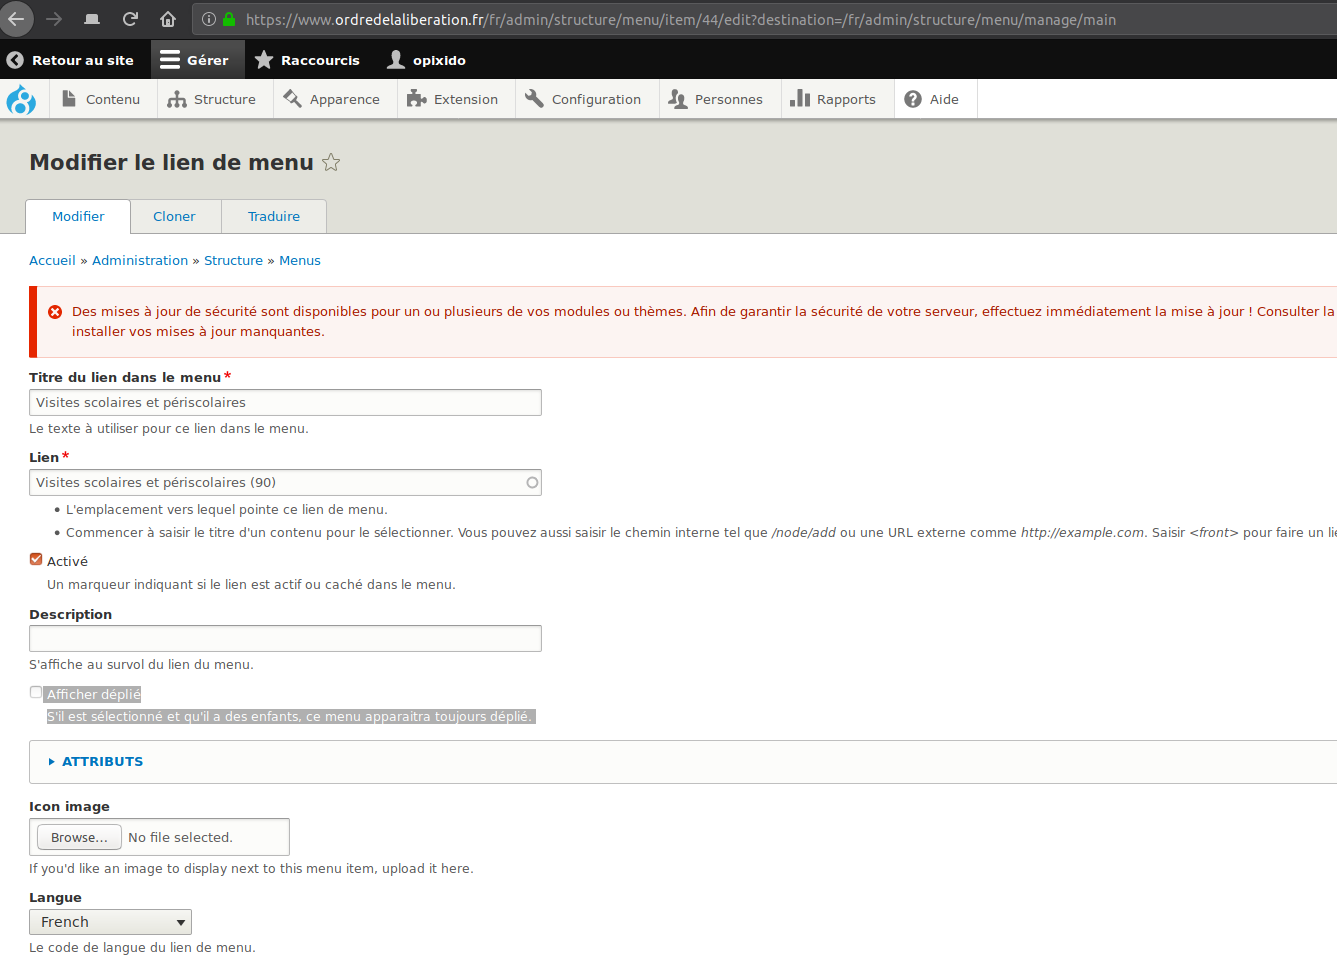Image resolution: width=1337 pixels, height=969 pixels.
Task: Open the Langue dropdown showing French
Action: 110,922
